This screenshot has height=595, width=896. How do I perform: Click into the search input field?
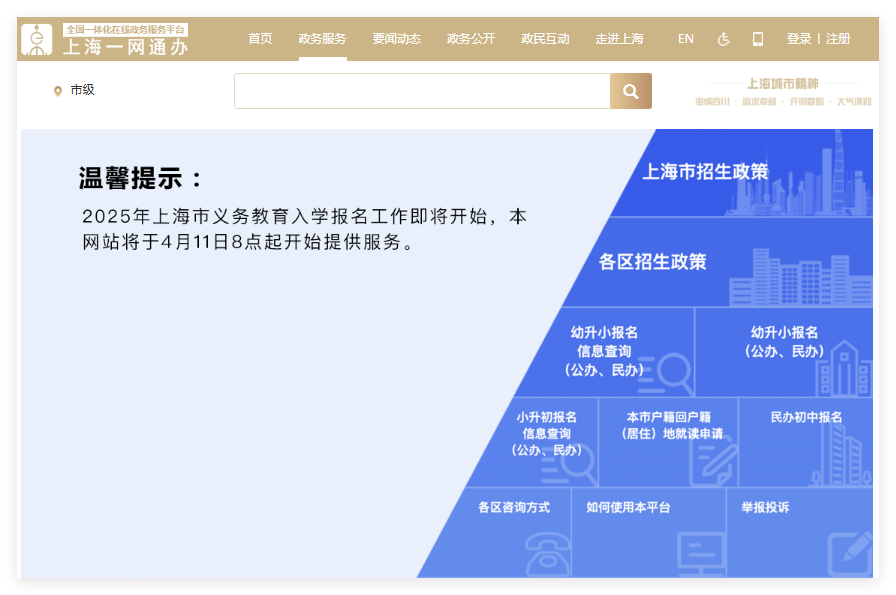click(x=422, y=91)
